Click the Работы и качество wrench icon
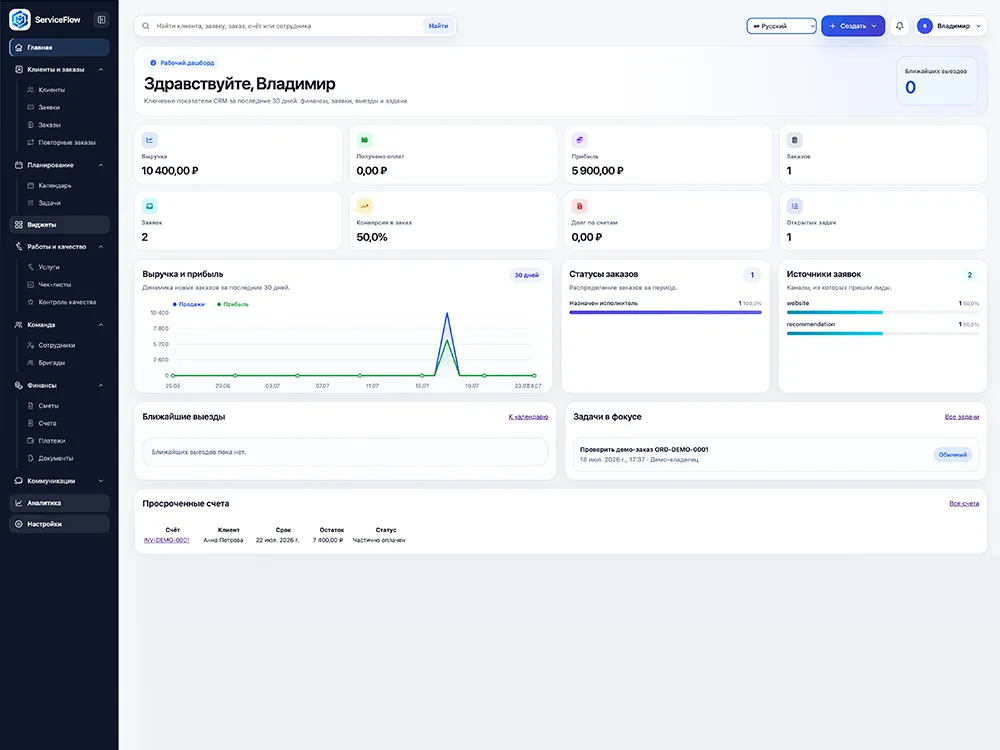 point(18,246)
